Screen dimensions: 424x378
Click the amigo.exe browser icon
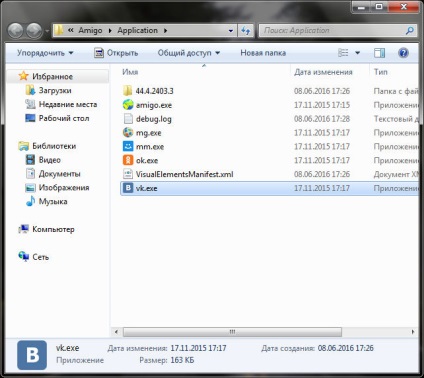click(x=128, y=105)
